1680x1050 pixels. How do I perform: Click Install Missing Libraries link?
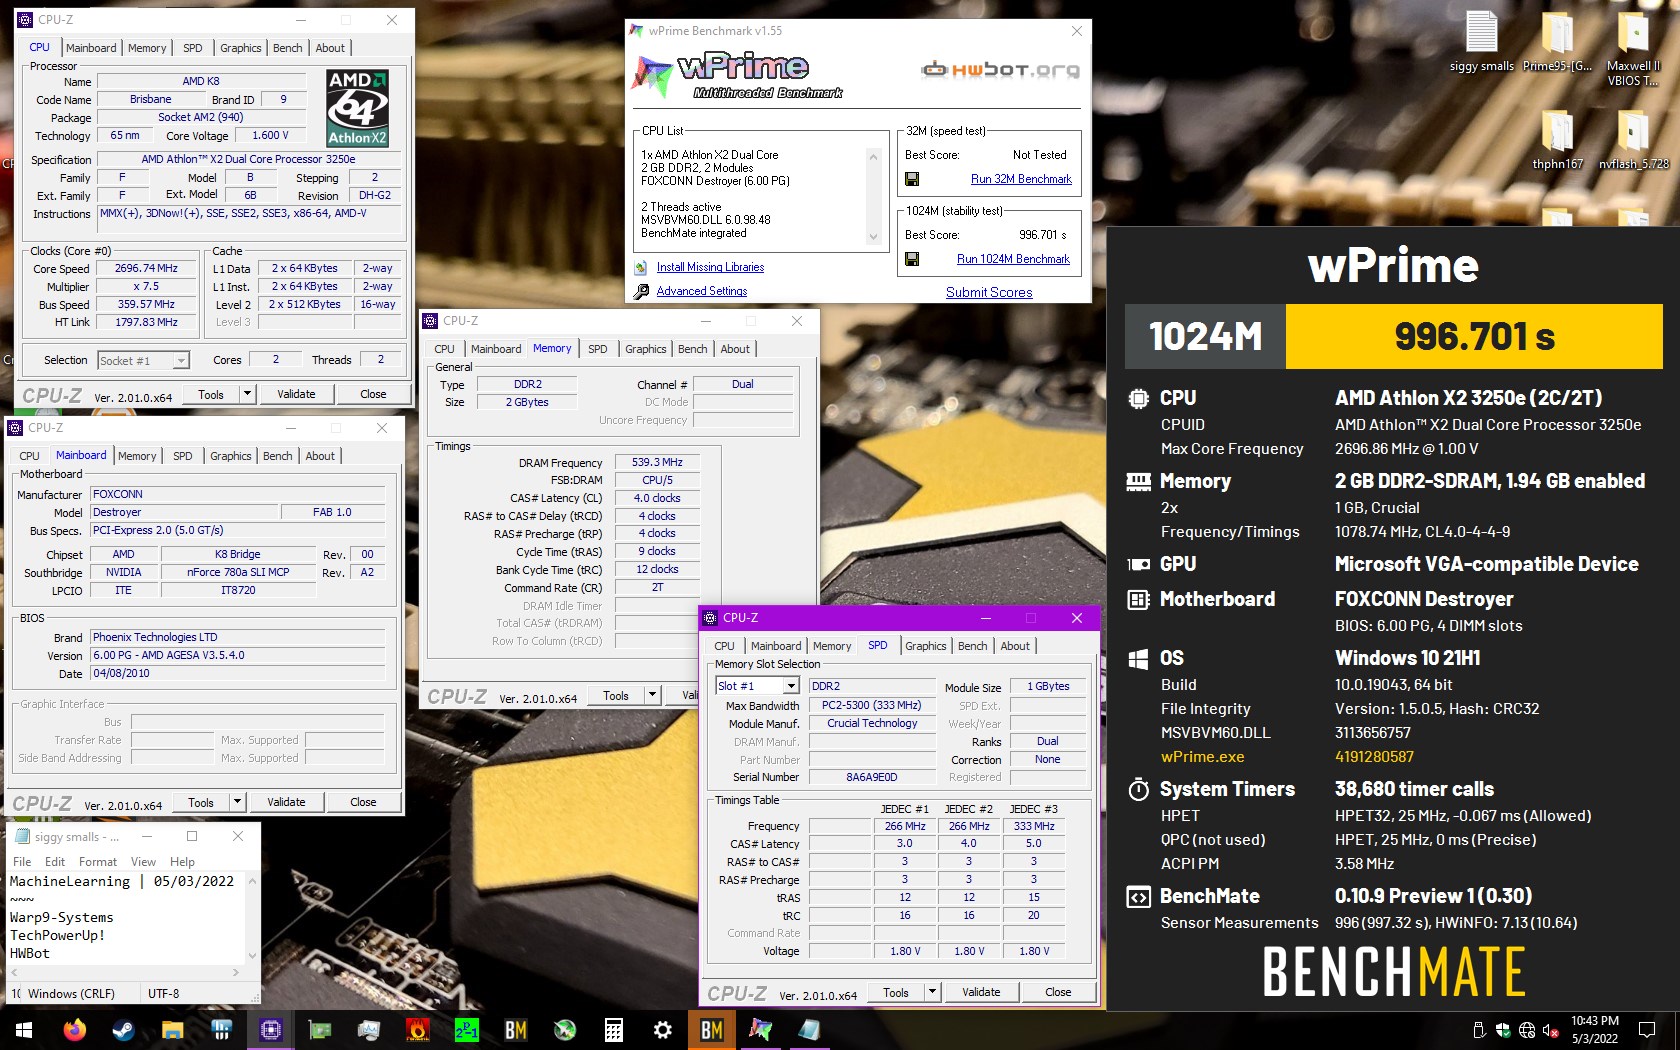(x=710, y=267)
